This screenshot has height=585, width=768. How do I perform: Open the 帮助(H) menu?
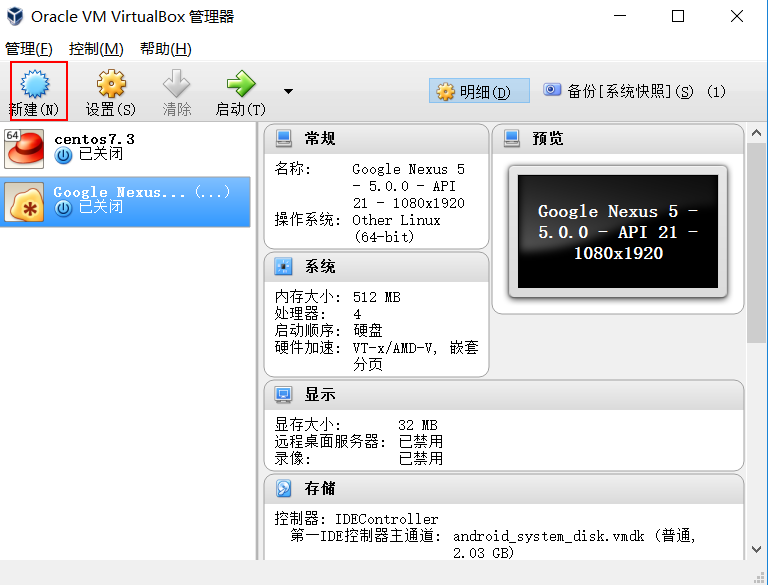[166, 49]
